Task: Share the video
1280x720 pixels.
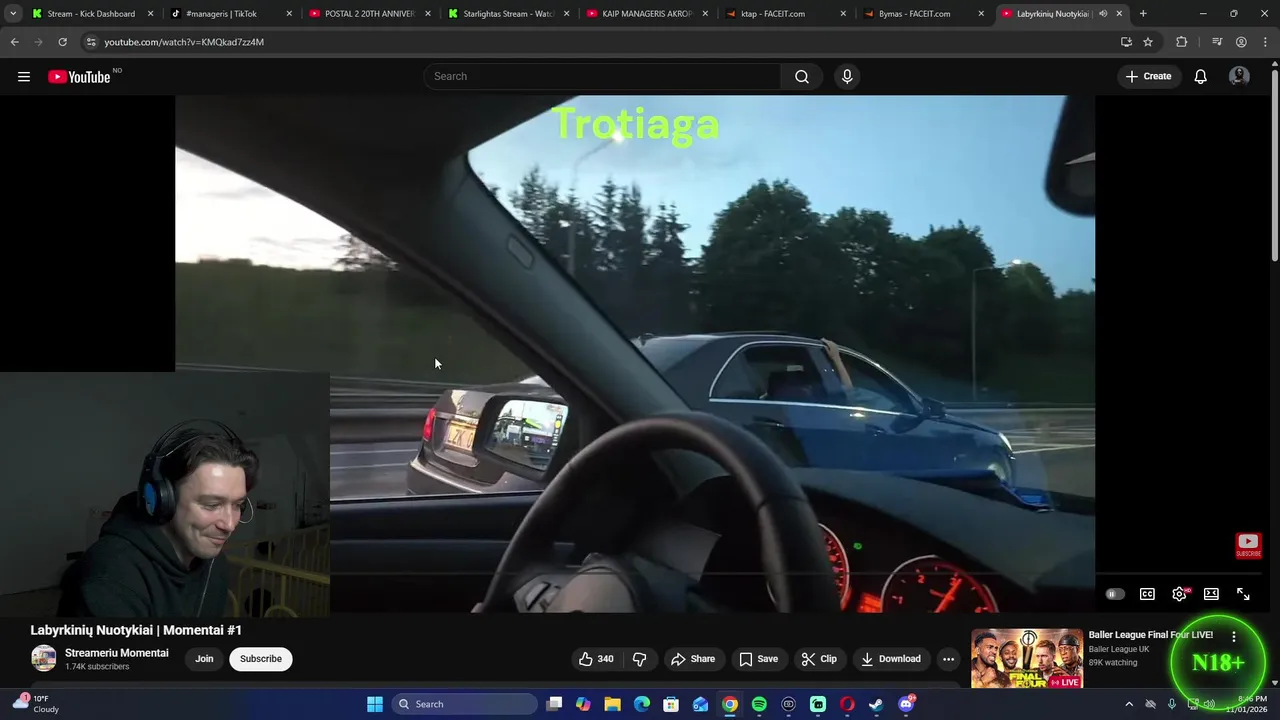Action: tap(693, 659)
